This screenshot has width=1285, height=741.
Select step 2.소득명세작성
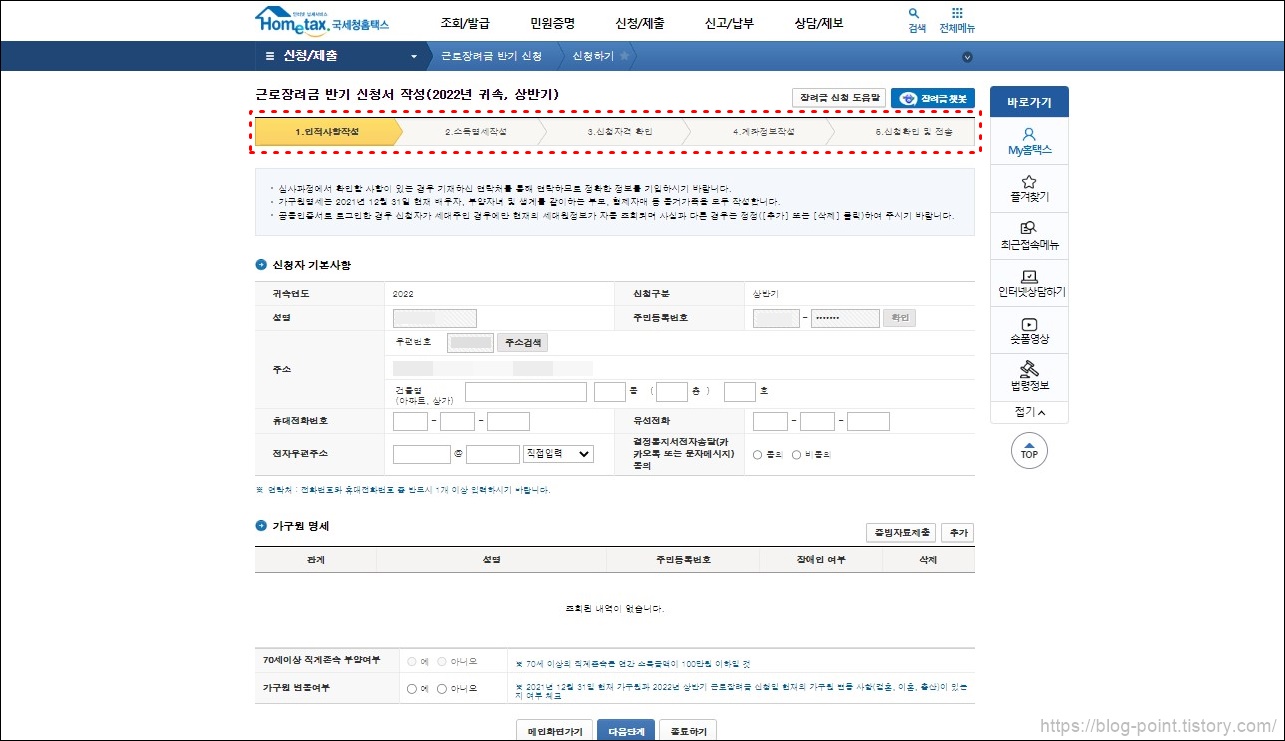(476, 132)
